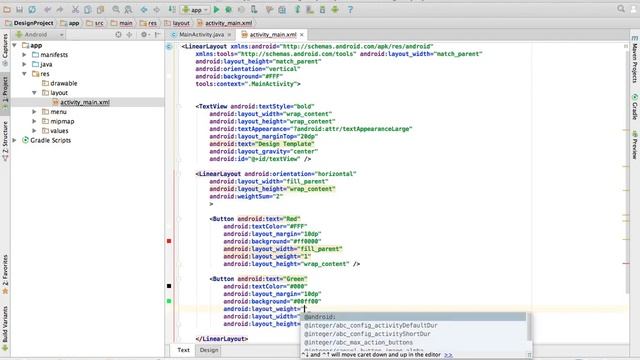Click the Scroll from Source target icon
Image resolution: width=640 pixels, height=360 pixels.
click(118, 35)
